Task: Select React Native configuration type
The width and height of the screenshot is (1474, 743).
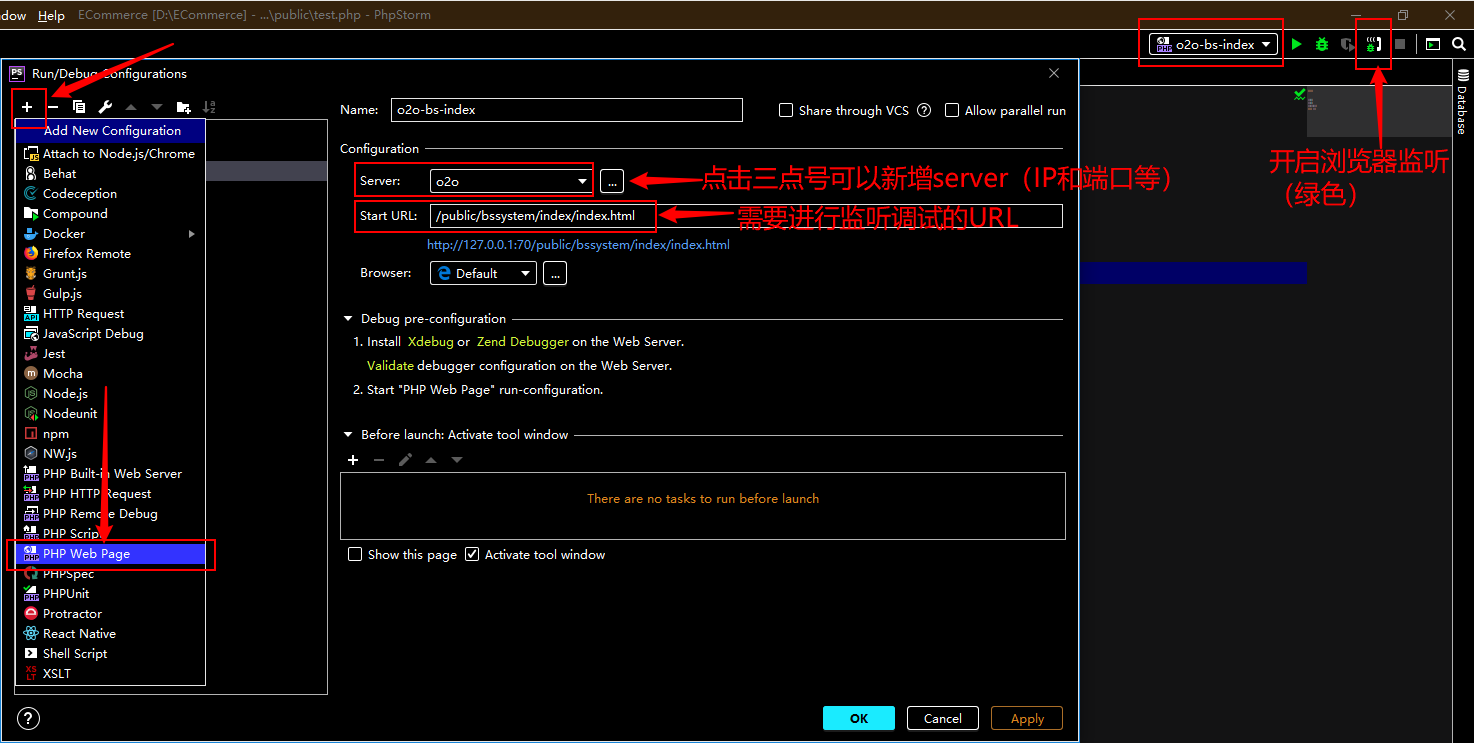Action: click(110, 634)
